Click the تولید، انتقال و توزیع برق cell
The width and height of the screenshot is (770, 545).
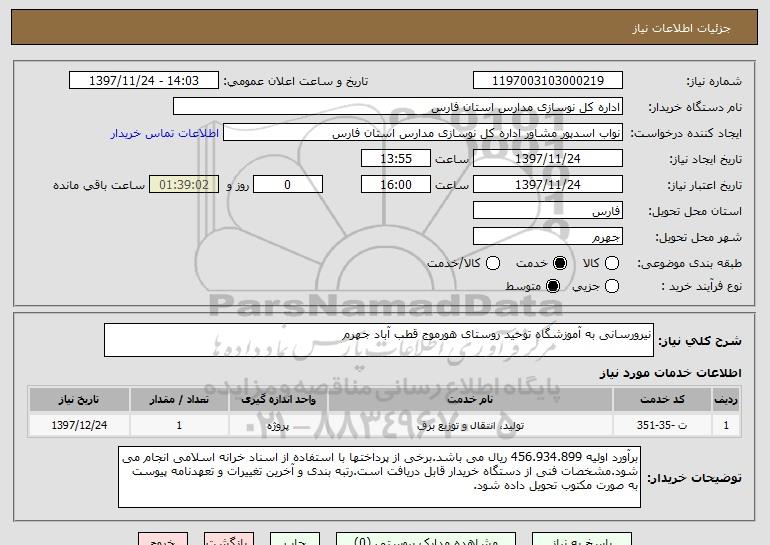coord(470,425)
